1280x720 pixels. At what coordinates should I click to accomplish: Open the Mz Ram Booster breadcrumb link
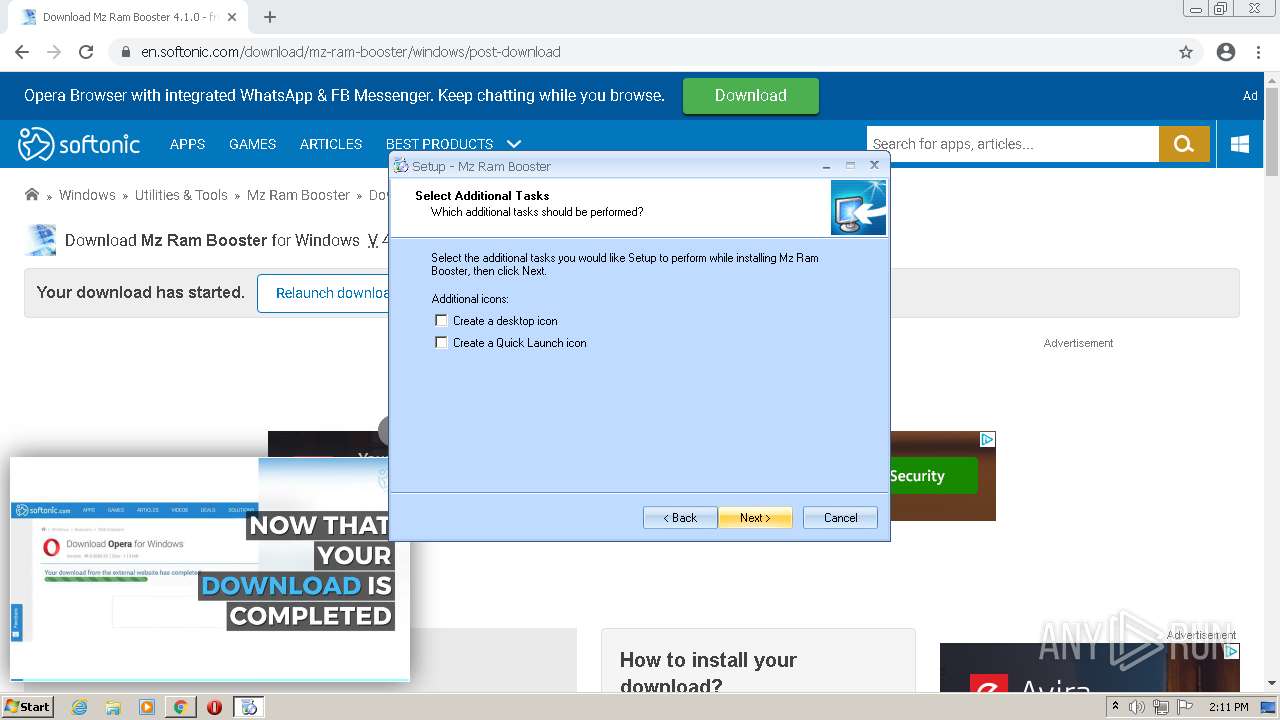[298, 195]
